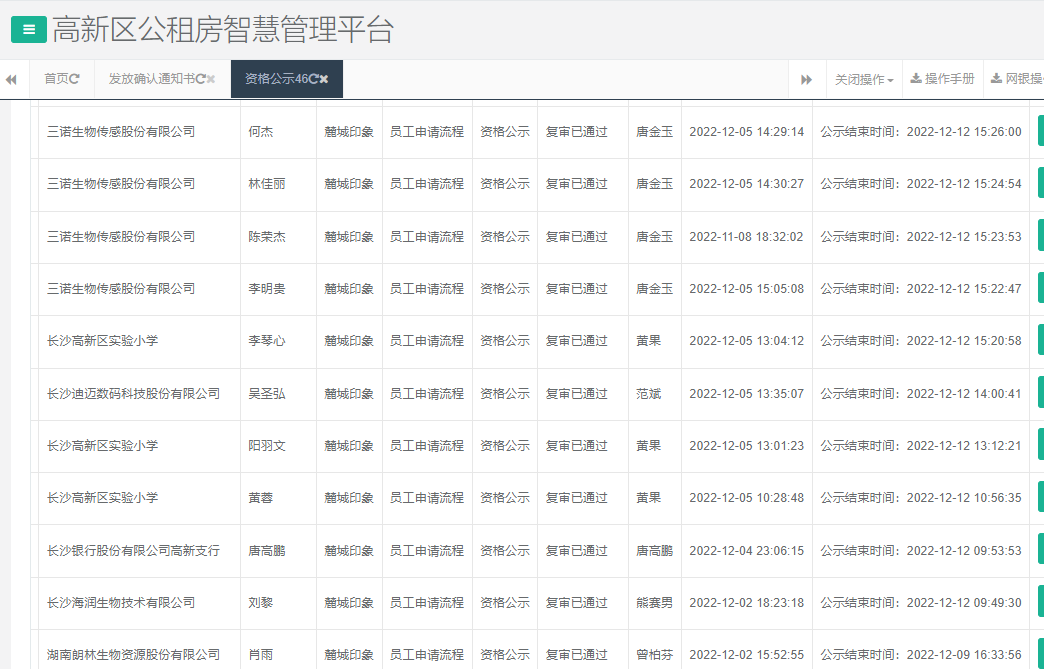Screen dimensions: 1044x669
Task: Click the download icon beside 网银操作
Action: pos(997,79)
